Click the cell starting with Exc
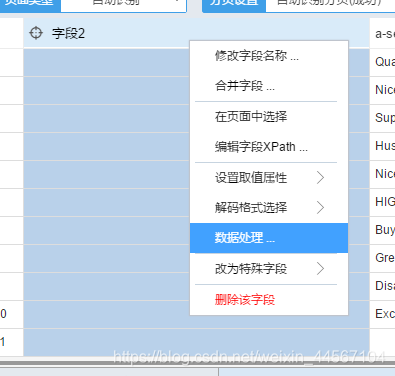 pyautogui.click(x=382, y=314)
